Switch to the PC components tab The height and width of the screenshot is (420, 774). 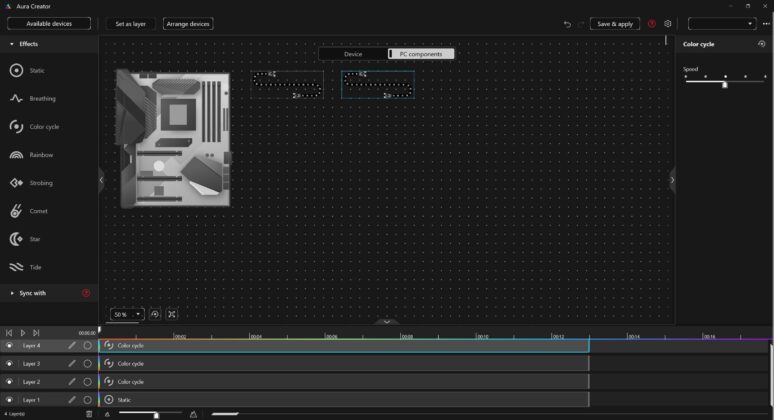[421, 54]
